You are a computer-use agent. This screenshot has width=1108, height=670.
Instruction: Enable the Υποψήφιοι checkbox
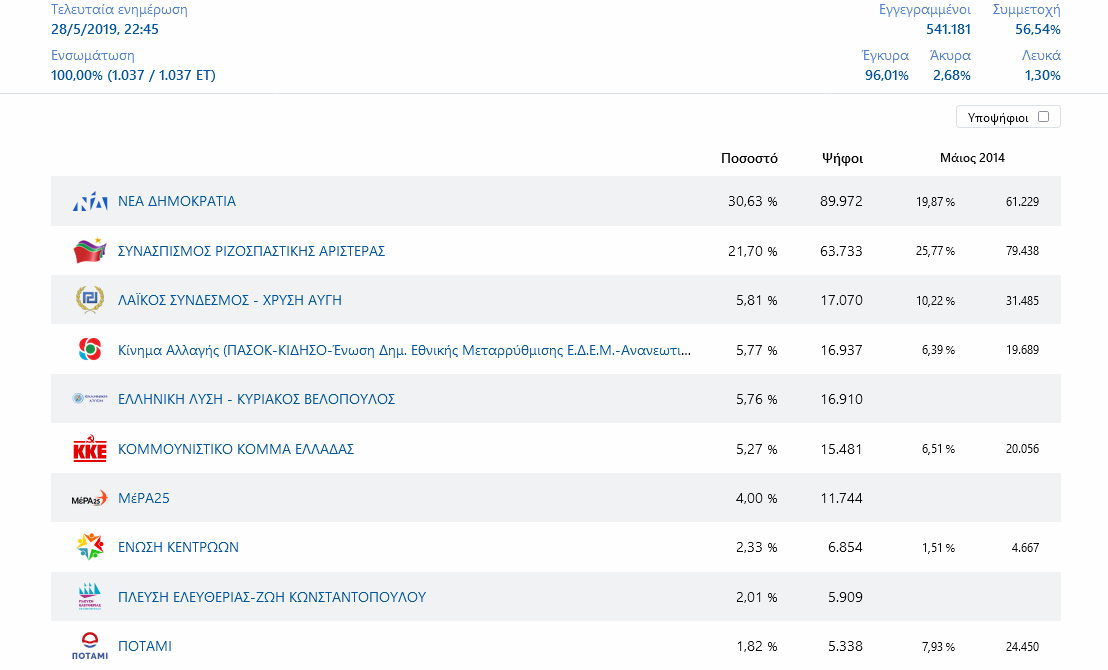[1043, 117]
